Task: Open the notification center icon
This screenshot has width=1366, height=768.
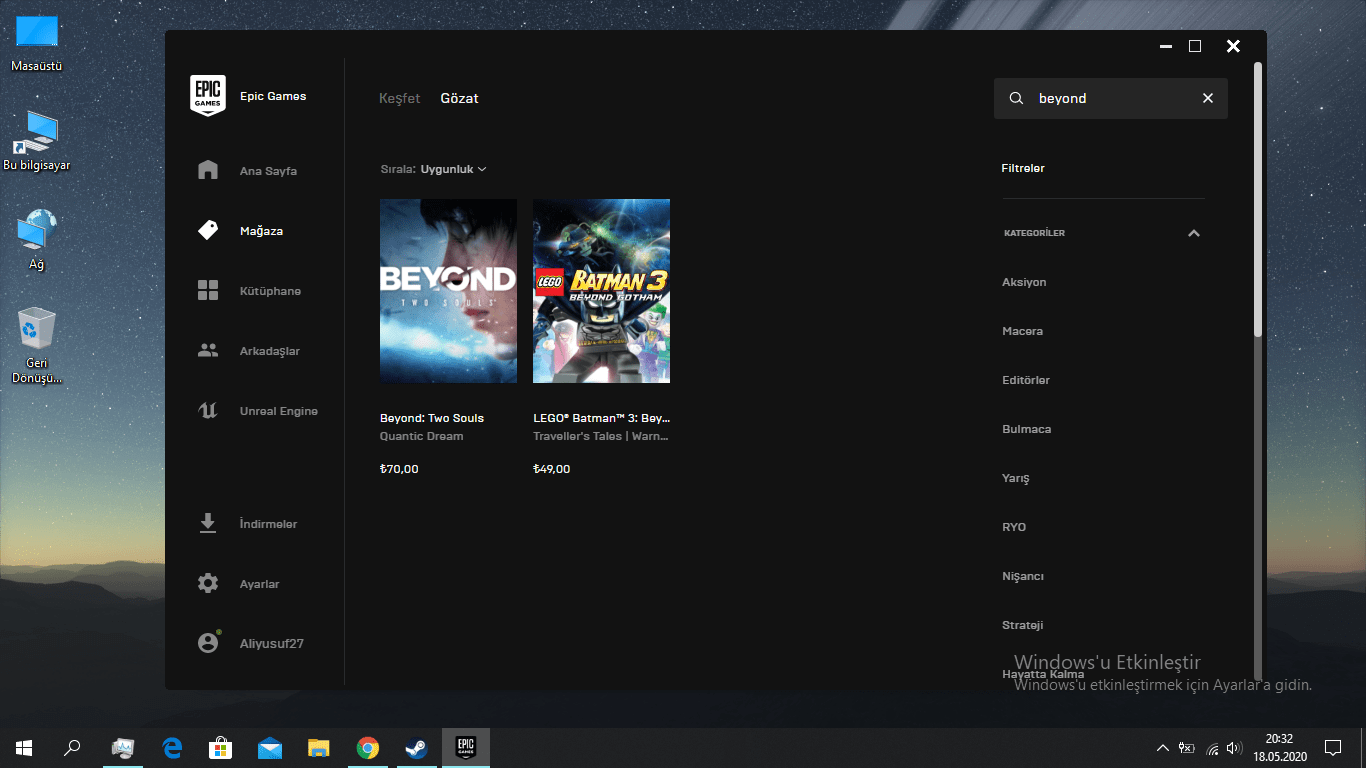Action: click(x=1333, y=747)
